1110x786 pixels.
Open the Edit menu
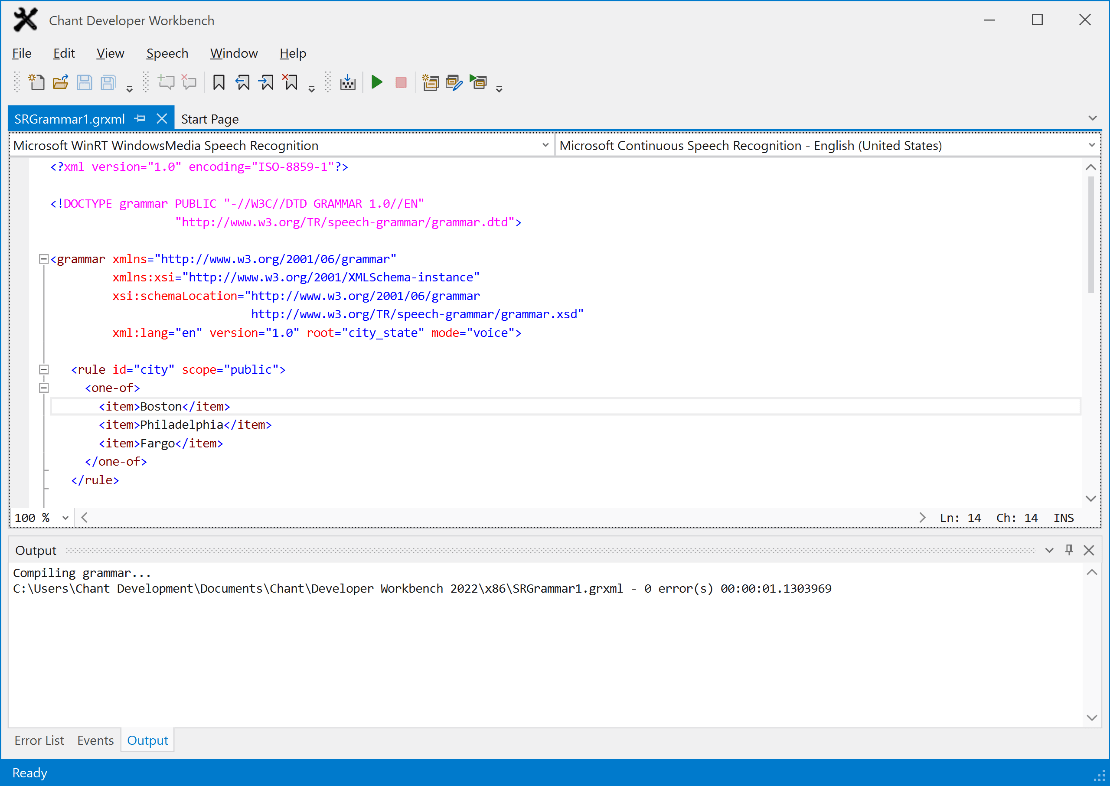(64, 53)
